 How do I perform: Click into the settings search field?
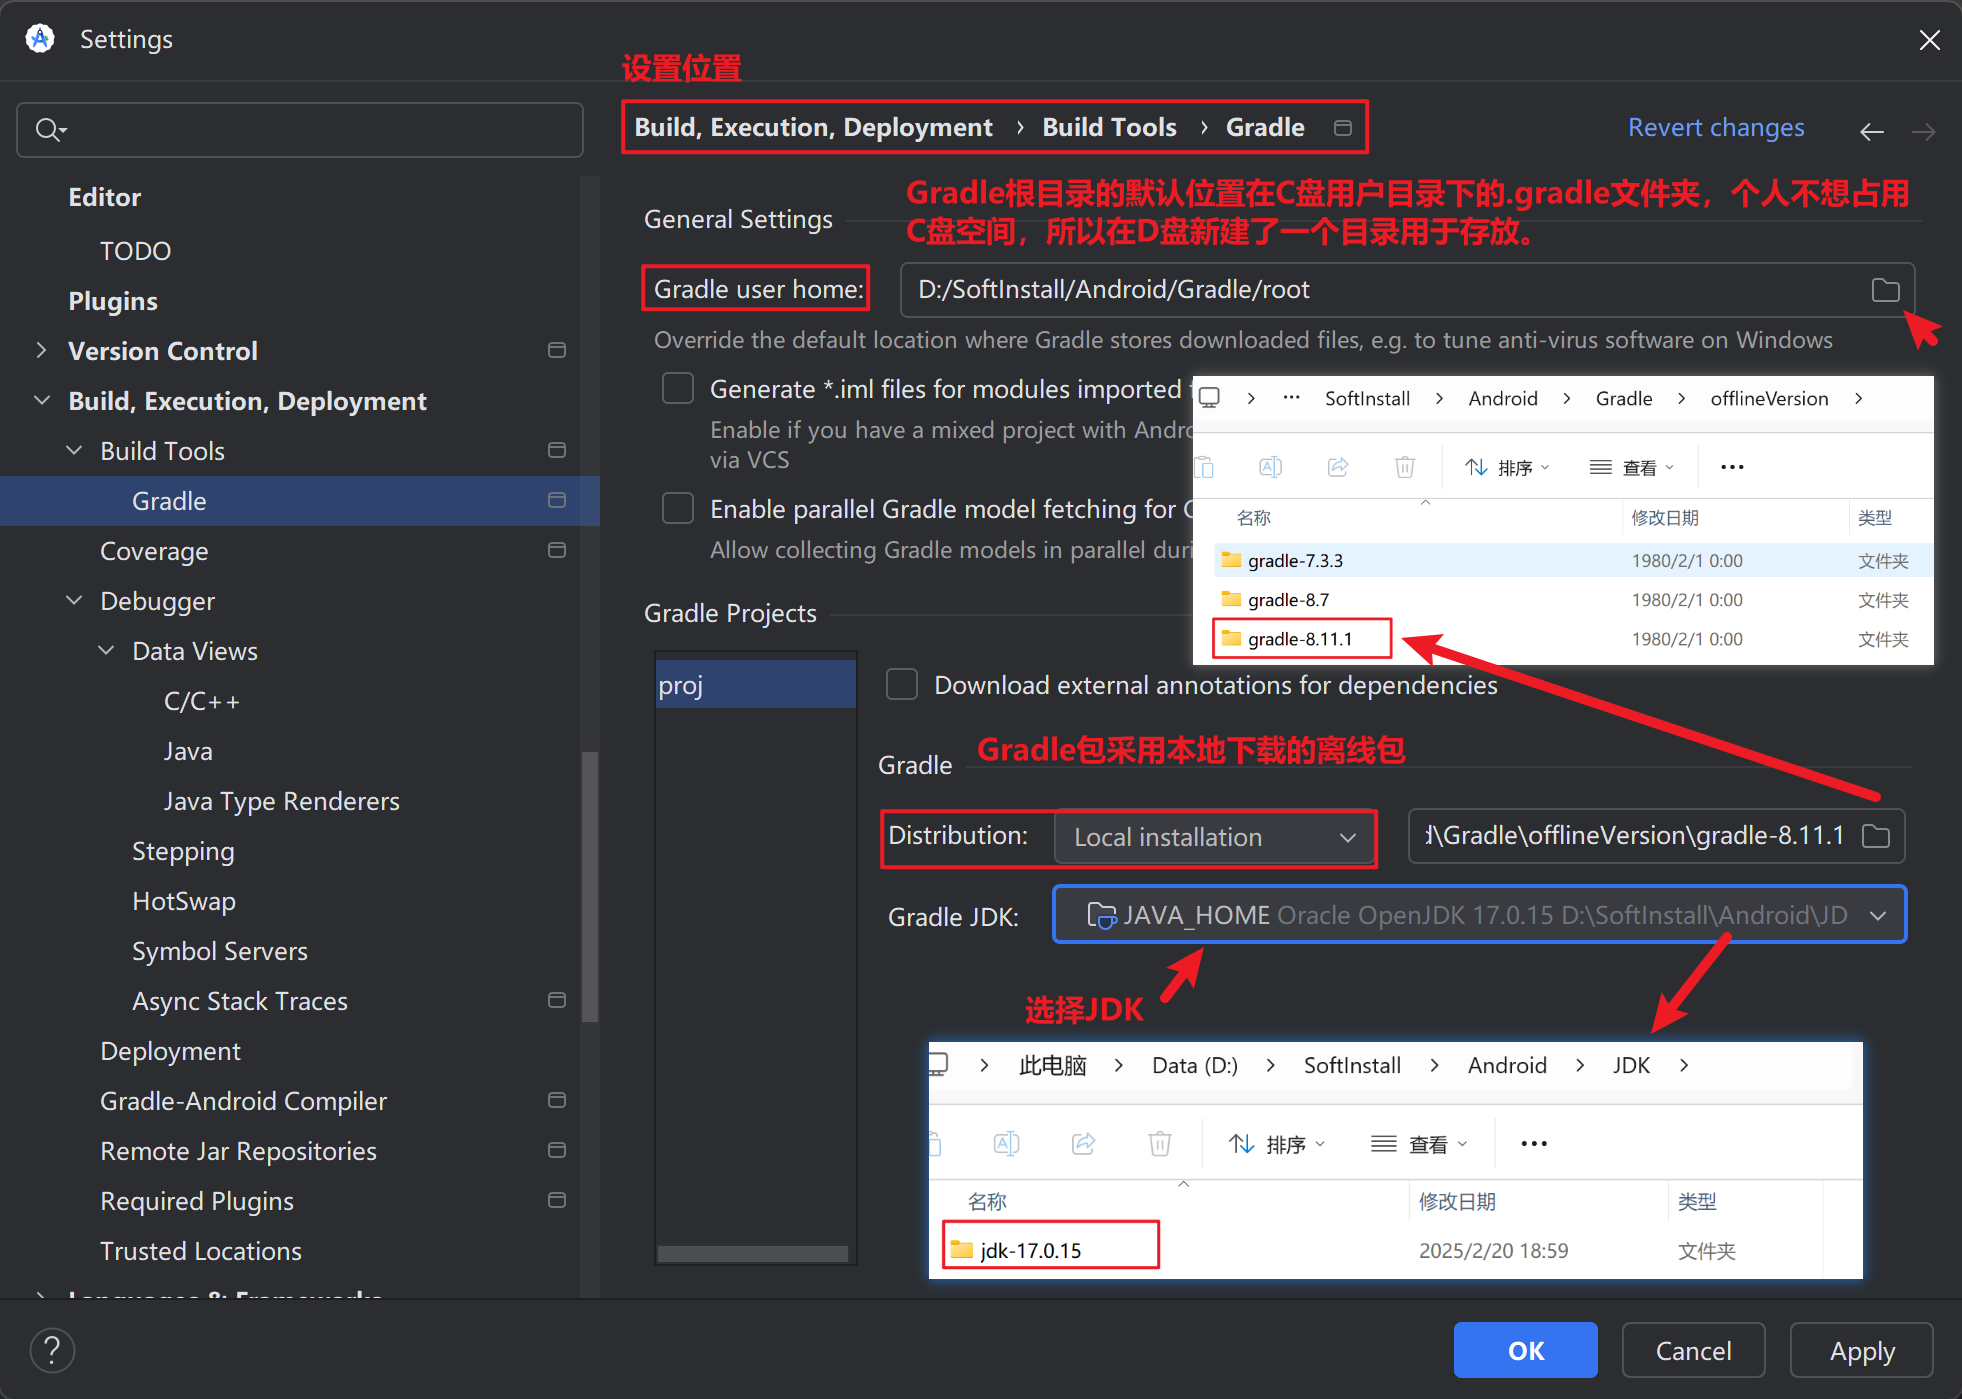[300, 130]
